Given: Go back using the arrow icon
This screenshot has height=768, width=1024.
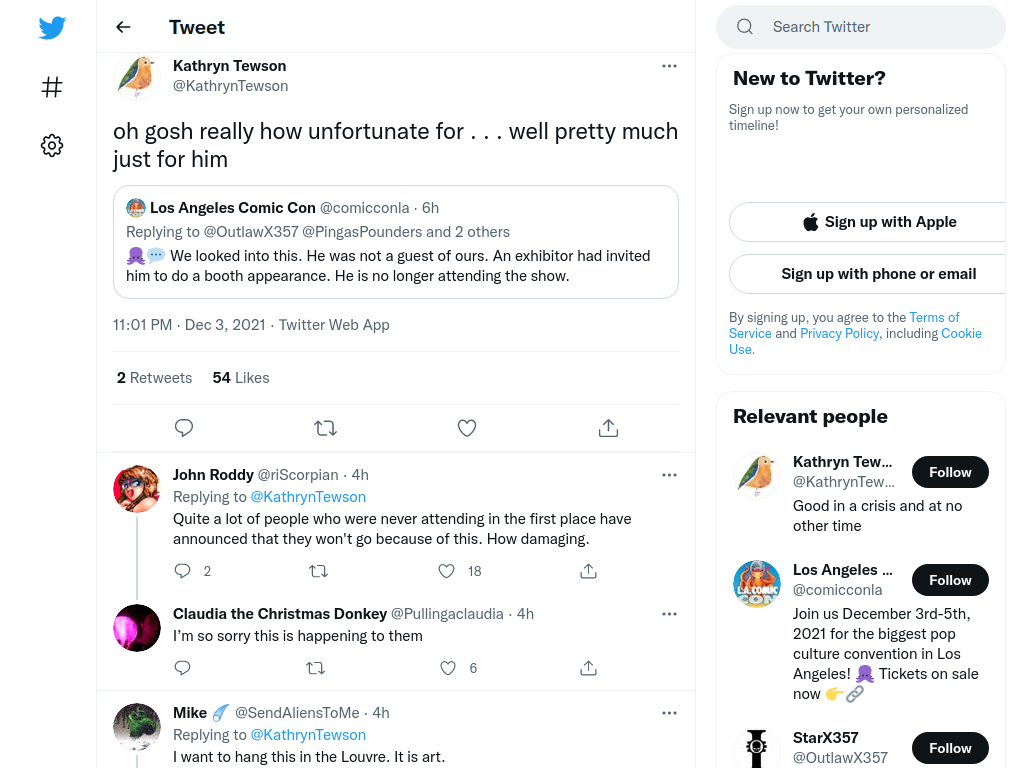Looking at the screenshot, I should click(x=123, y=27).
